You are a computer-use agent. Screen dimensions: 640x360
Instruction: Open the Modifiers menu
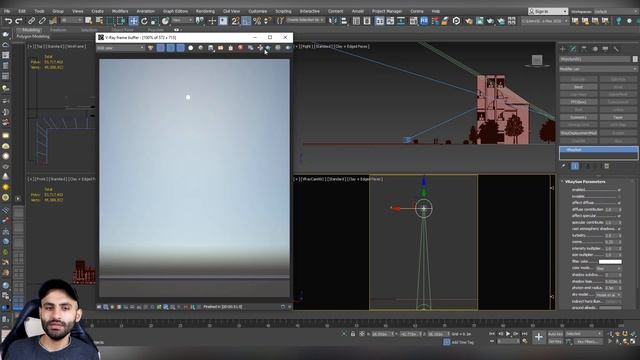pos(120,11)
